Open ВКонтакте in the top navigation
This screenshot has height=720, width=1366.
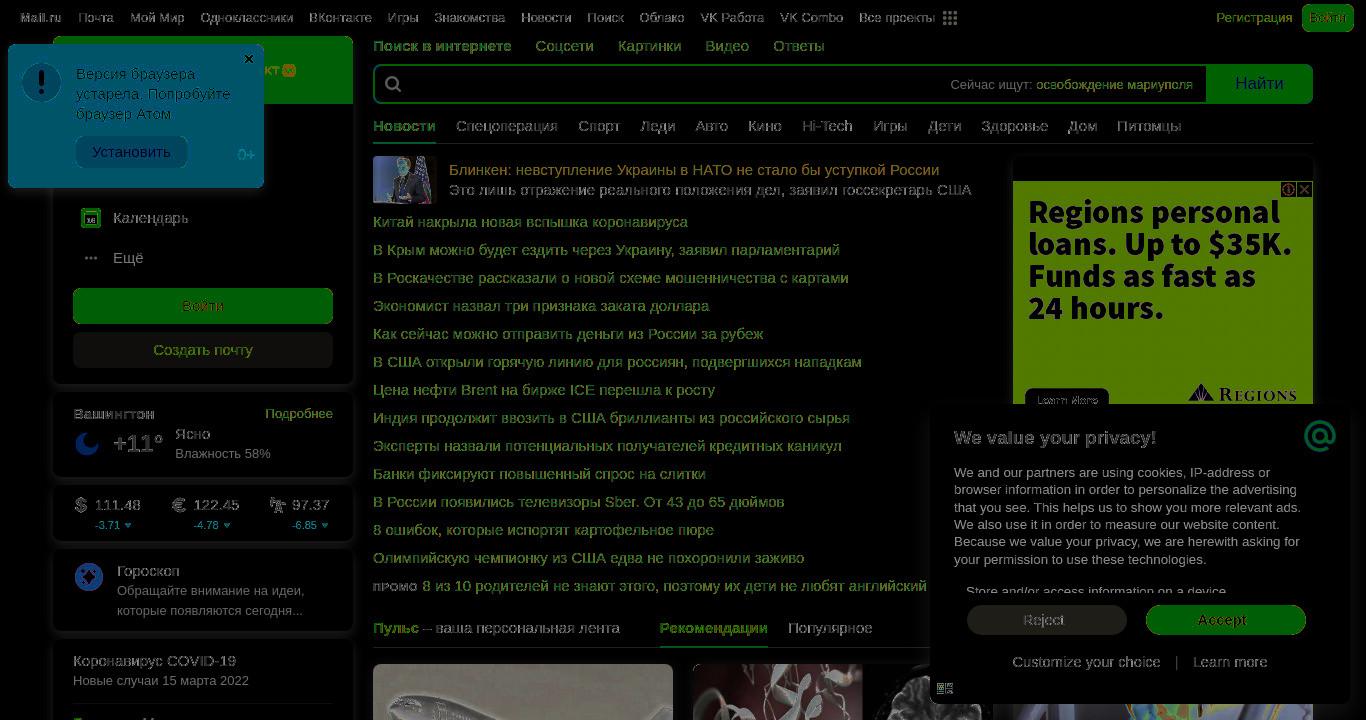[x=340, y=18]
